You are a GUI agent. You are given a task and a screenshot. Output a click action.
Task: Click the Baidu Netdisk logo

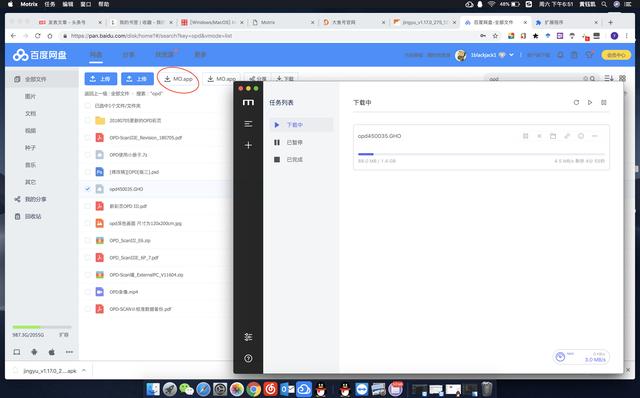pos(40,55)
